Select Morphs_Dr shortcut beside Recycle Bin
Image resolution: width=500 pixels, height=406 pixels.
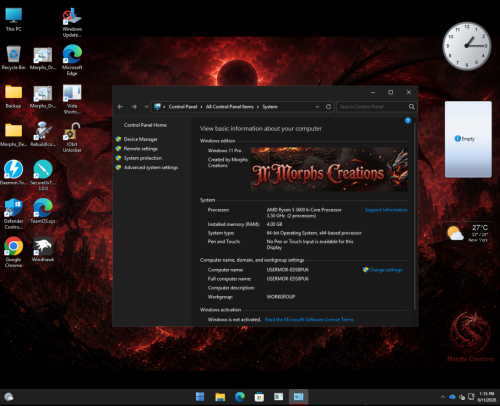[x=43, y=58]
